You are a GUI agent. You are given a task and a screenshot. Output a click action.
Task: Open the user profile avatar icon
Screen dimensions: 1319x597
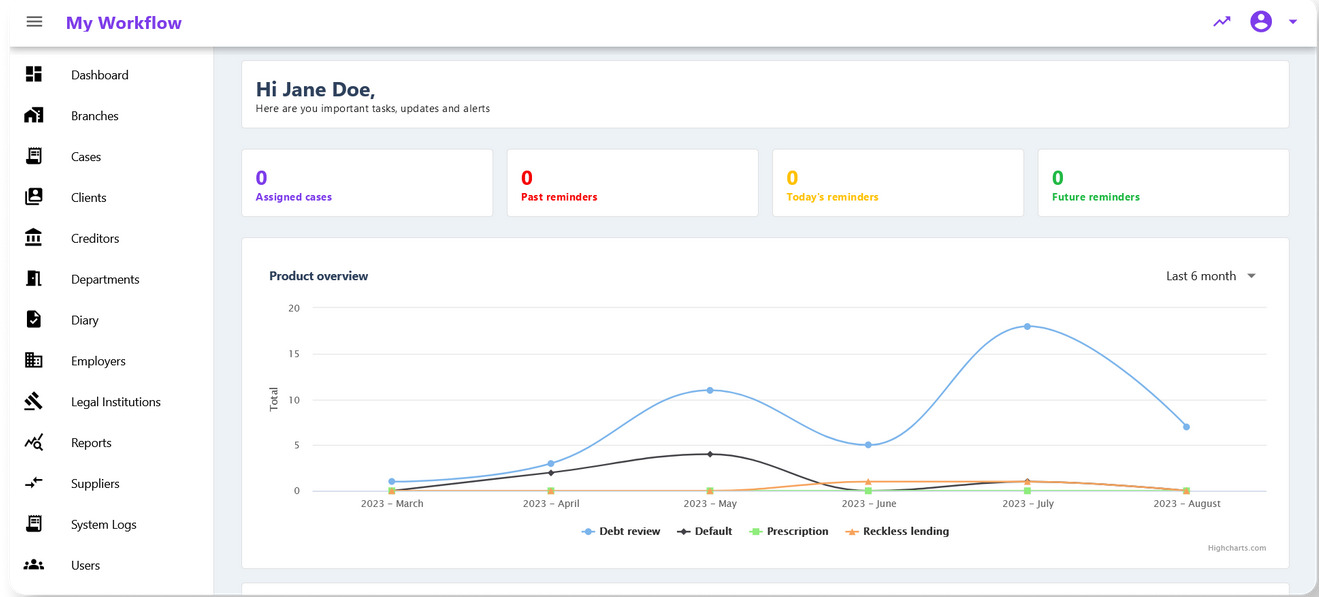(x=1260, y=22)
